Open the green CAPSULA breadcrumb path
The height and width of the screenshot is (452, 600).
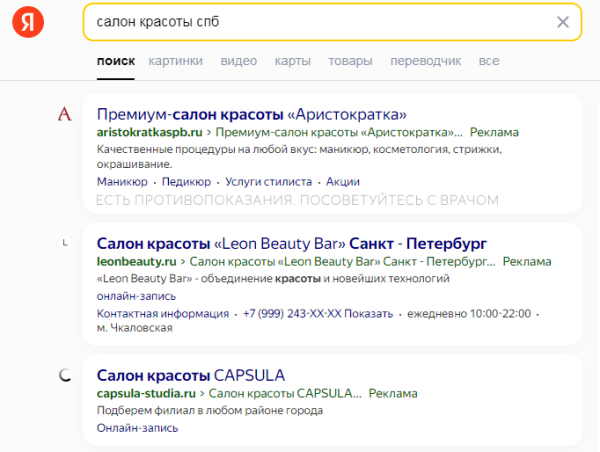285,393
